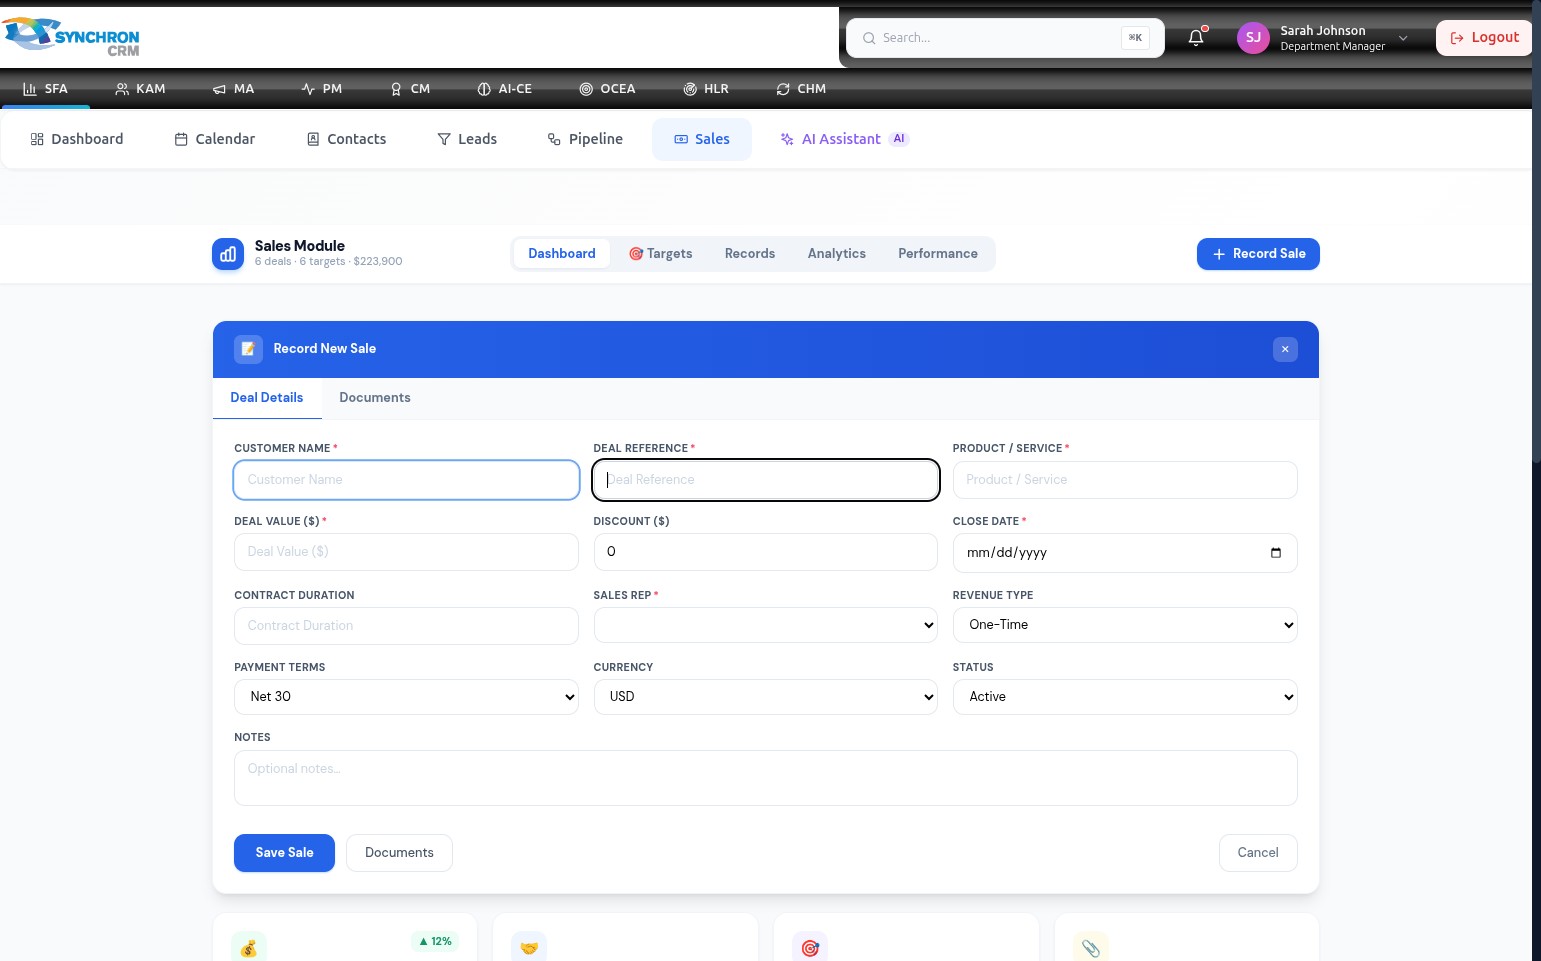Select the Sales nav item
1541x961 pixels.
coord(702,139)
